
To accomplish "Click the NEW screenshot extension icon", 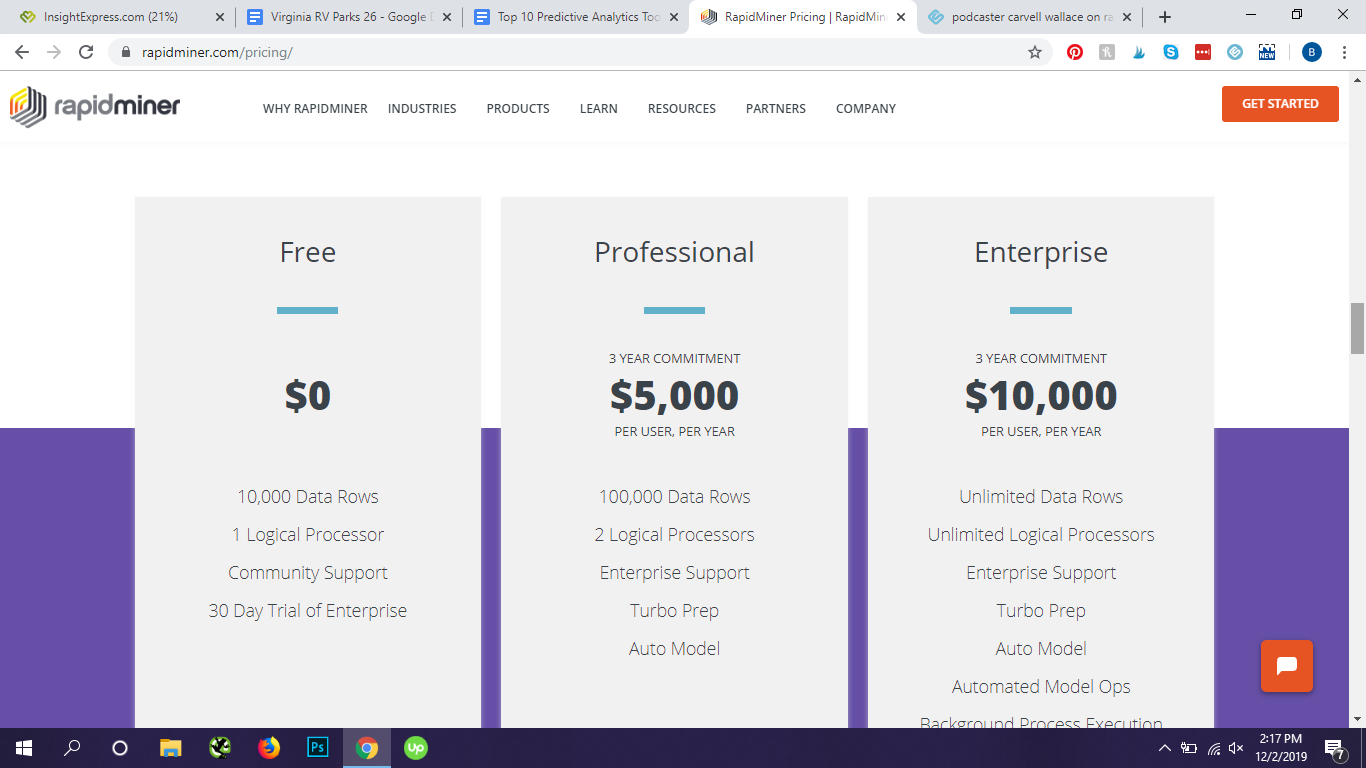I will click(1267, 52).
